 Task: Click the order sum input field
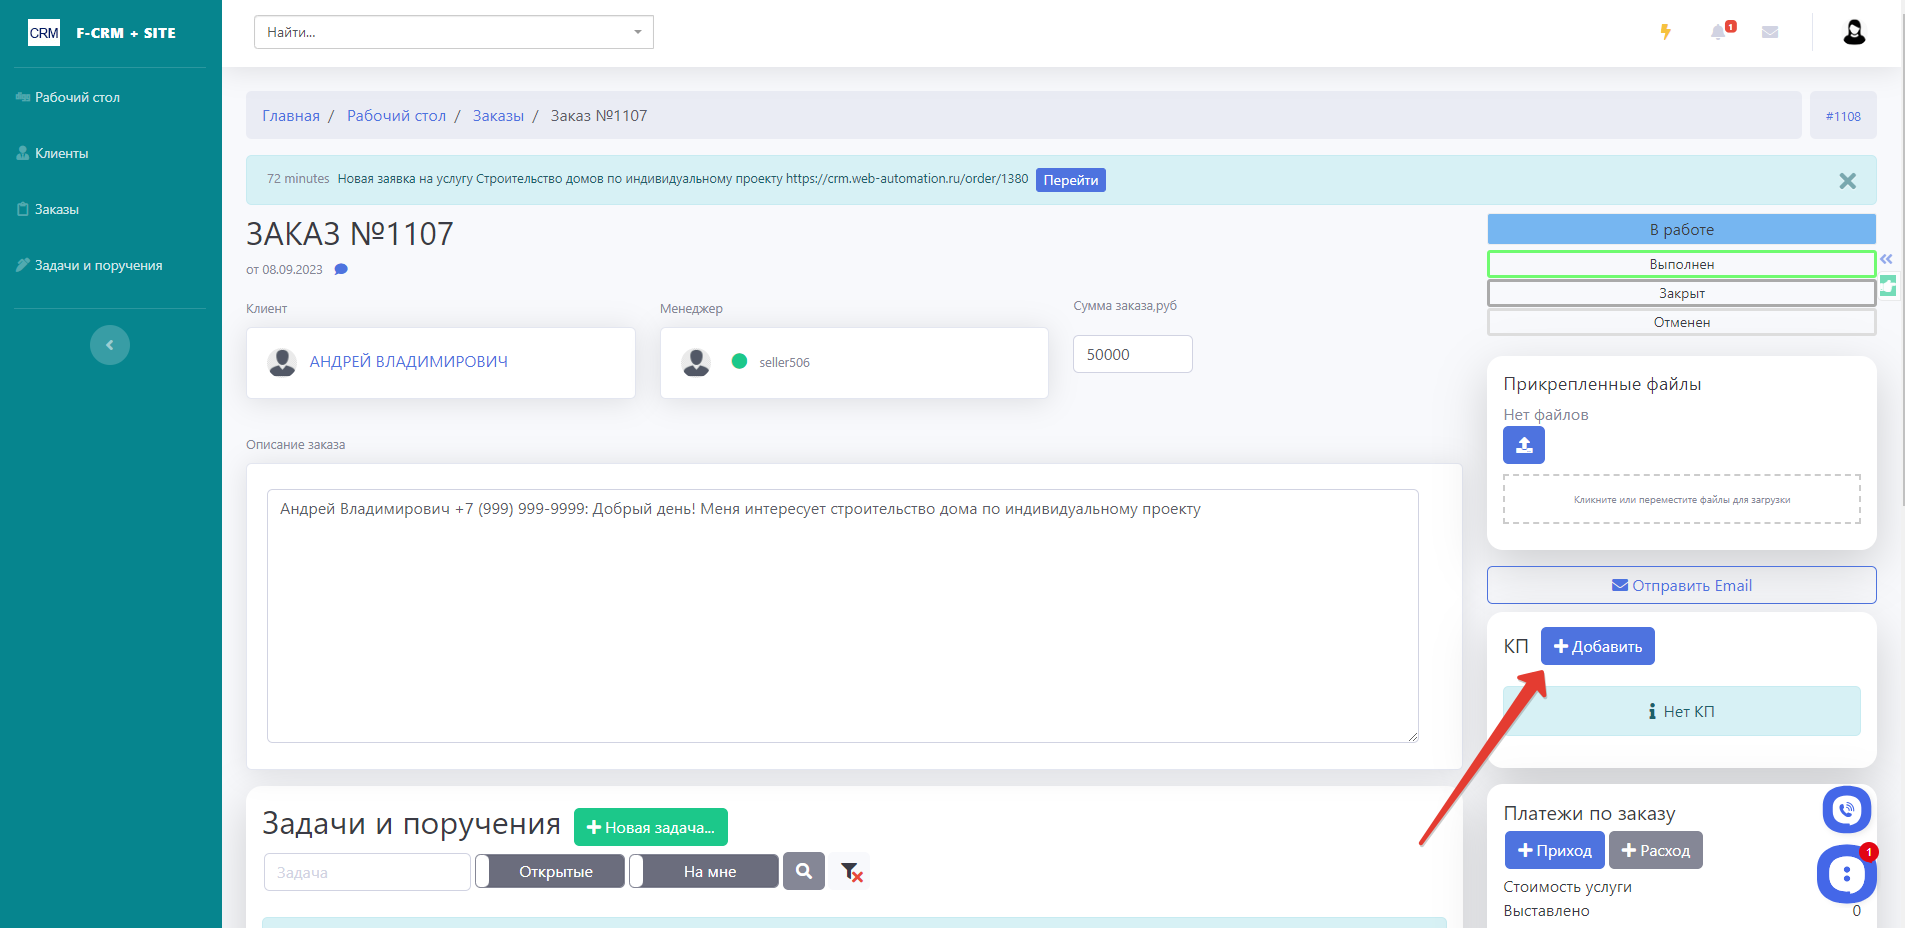1132,354
